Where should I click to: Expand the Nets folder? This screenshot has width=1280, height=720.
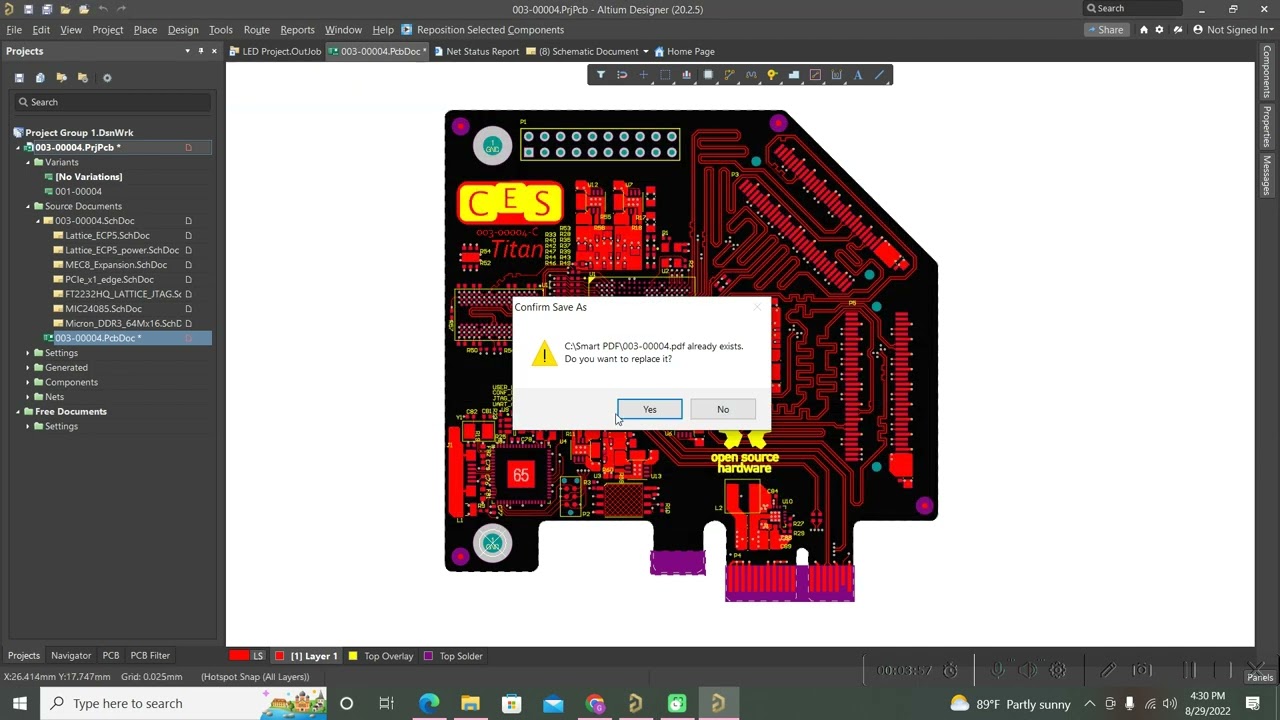pyautogui.click(x=28, y=397)
